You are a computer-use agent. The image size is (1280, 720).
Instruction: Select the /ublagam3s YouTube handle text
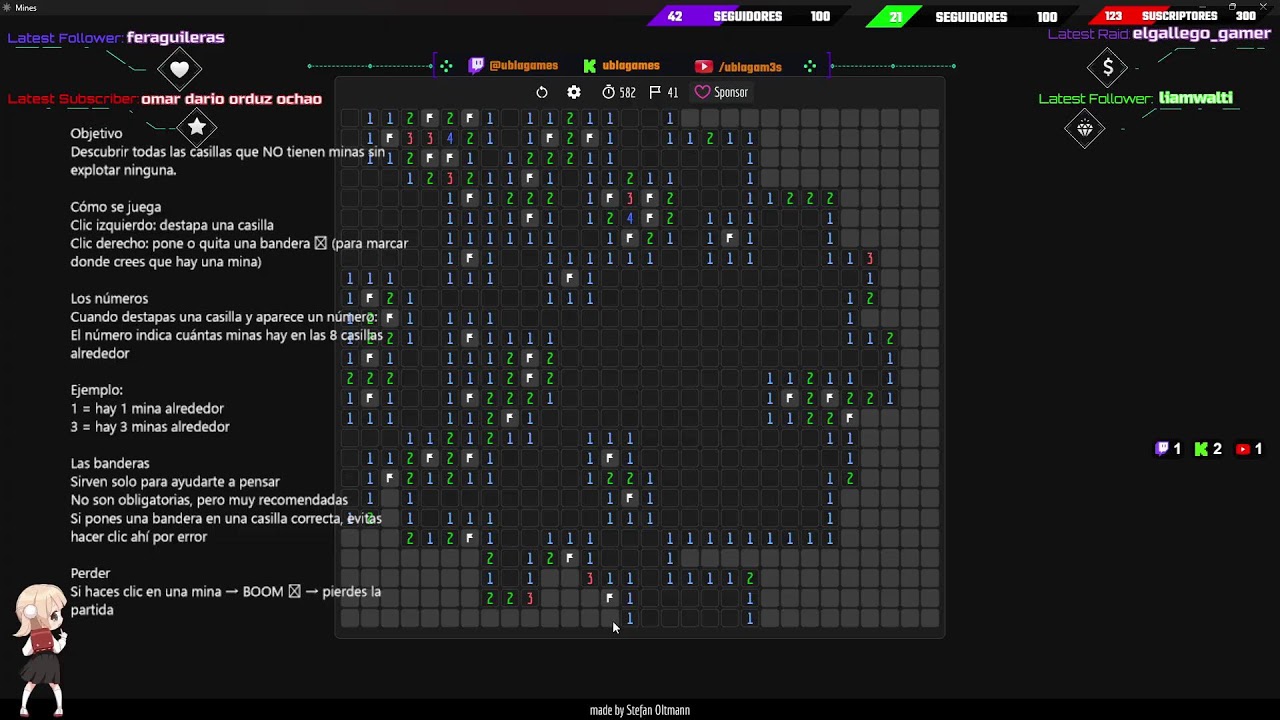click(750, 67)
